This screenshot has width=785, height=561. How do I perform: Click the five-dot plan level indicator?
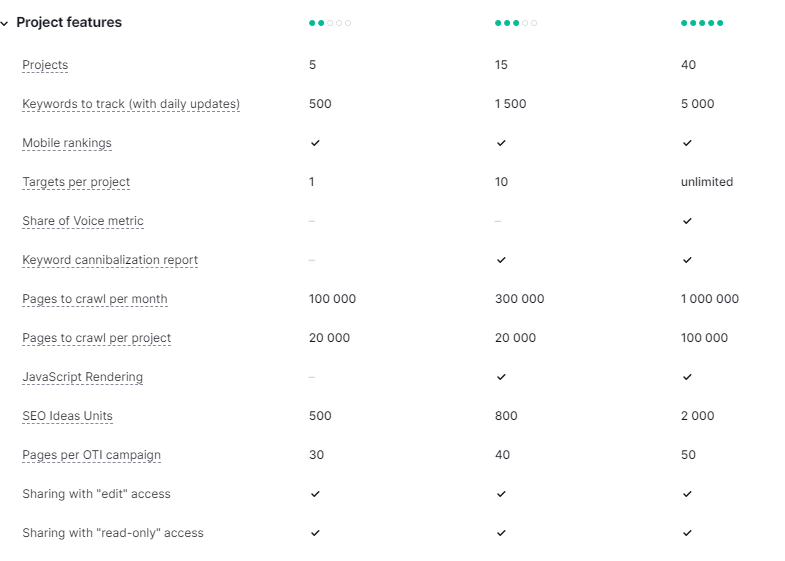tap(702, 23)
